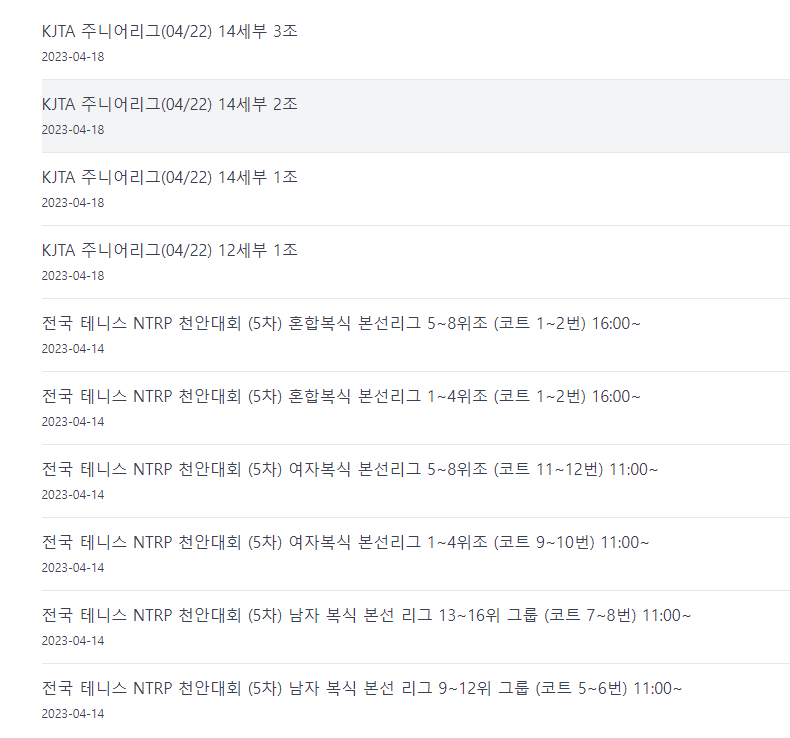Click date below 남자 복식 13~16위 title
The width and height of the screenshot is (790, 738).
tap(73, 641)
